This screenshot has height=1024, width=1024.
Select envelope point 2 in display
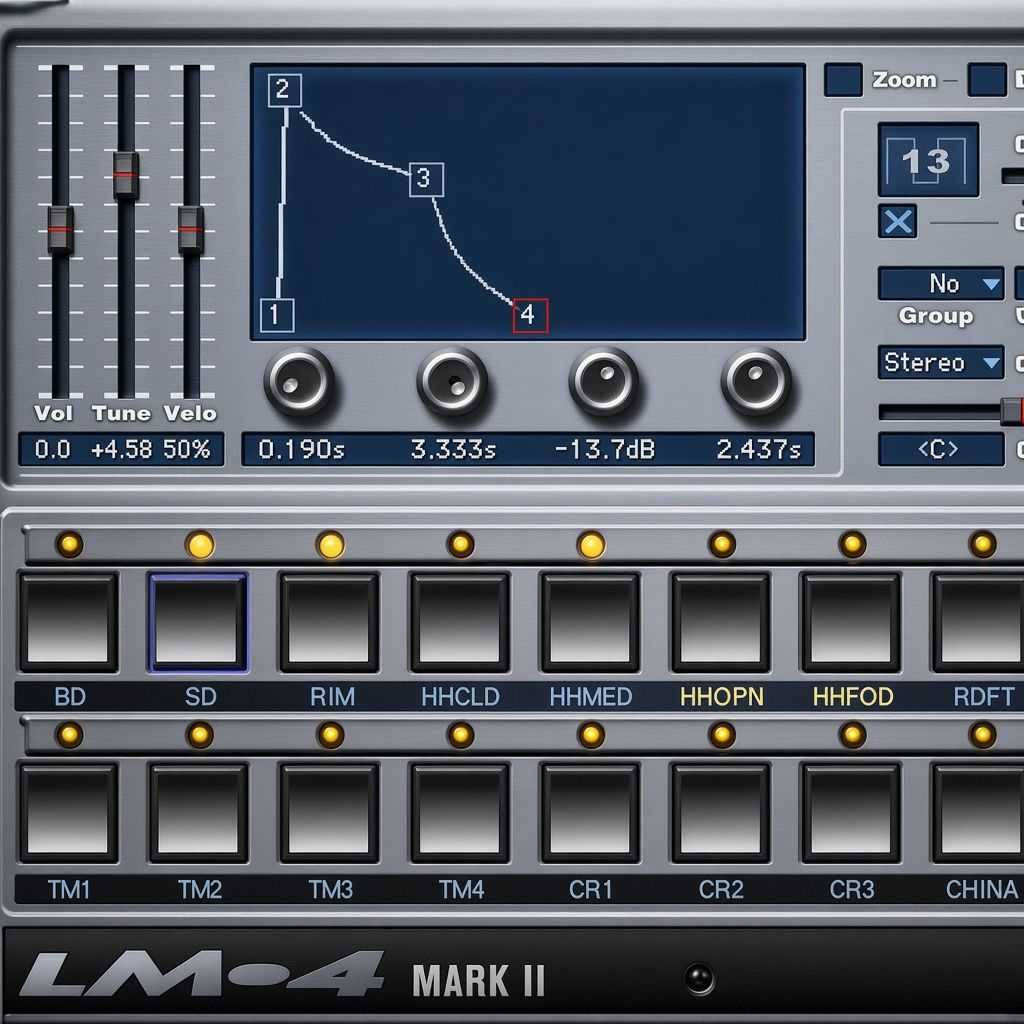(x=285, y=90)
